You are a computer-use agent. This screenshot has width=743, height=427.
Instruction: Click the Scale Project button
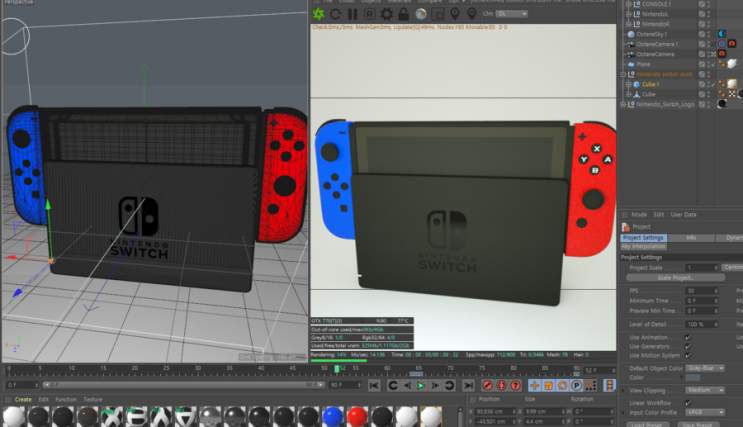[x=675, y=278]
